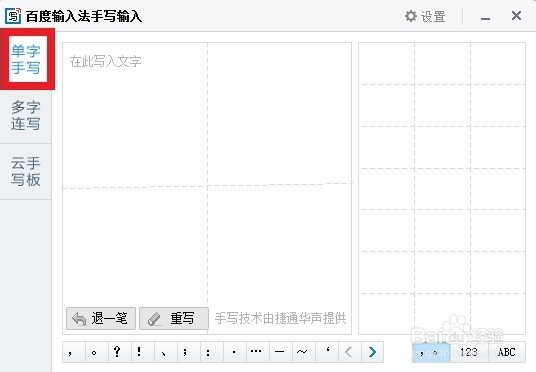Click 手写技术由捷通华声提供 text
536x372 pixels.
point(280,318)
